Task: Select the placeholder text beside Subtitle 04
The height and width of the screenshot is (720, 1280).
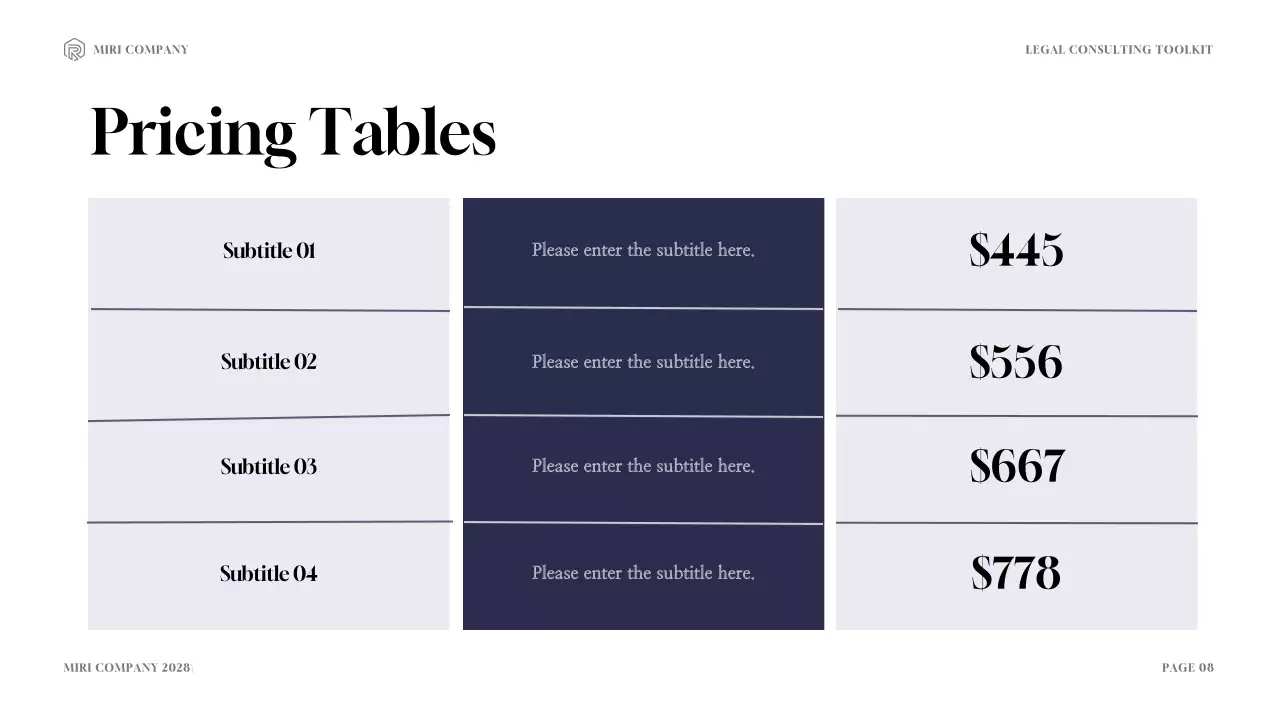Action: (x=643, y=573)
